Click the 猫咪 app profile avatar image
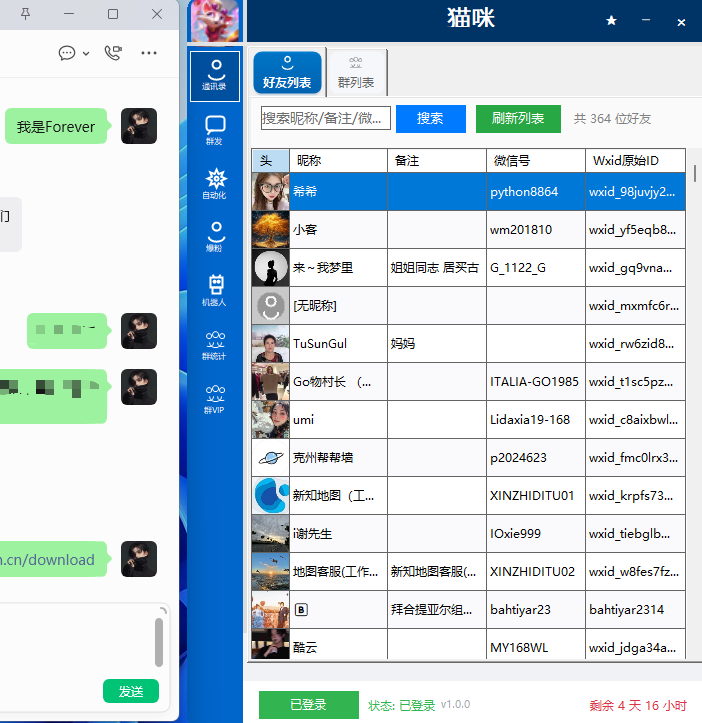Image resolution: width=702 pixels, height=723 pixels. [215, 21]
